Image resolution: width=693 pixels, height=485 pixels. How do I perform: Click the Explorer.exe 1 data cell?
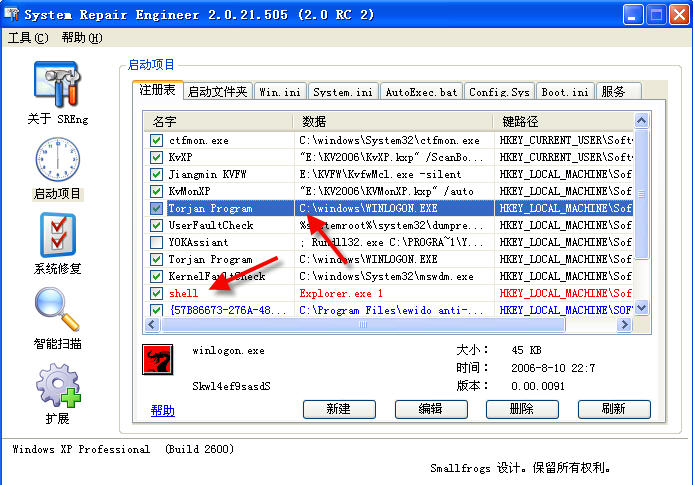pos(341,293)
